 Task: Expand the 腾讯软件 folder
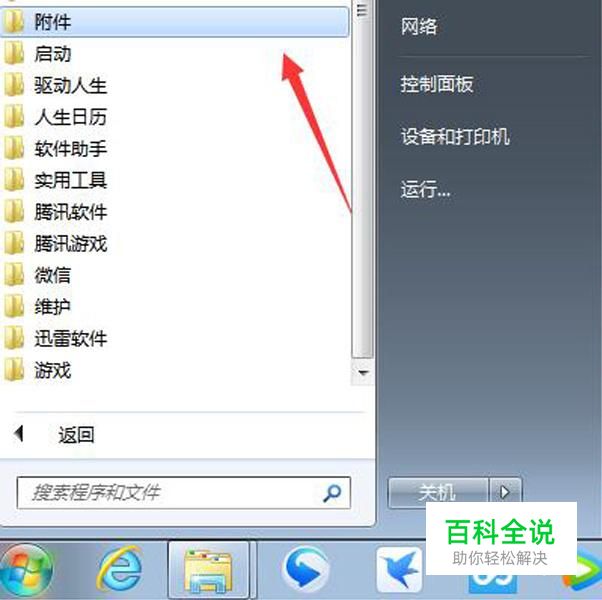(x=174, y=212)
